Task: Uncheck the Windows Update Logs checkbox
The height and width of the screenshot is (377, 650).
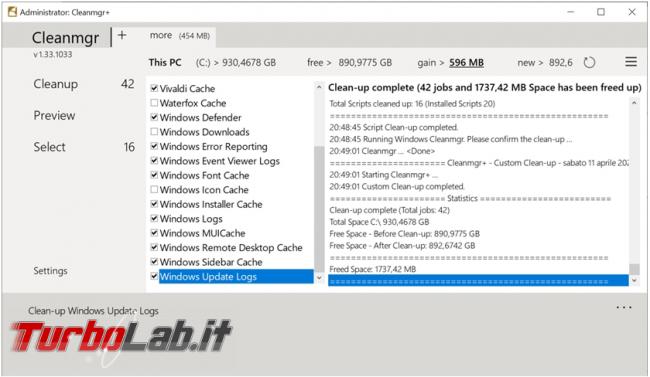Action: point(154,276)
